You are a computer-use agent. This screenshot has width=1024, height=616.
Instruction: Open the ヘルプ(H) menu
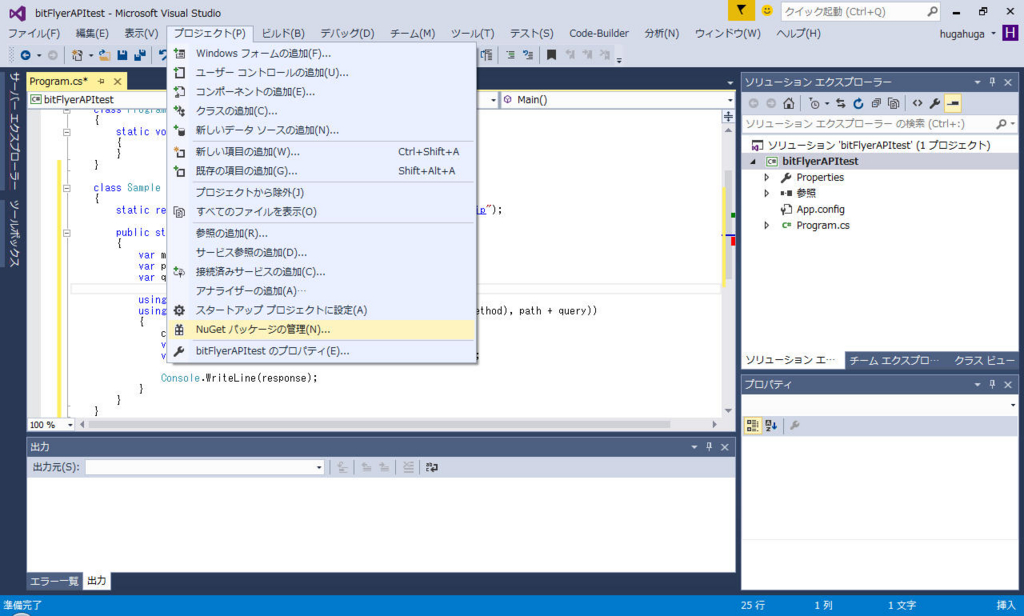click(798, 33)
